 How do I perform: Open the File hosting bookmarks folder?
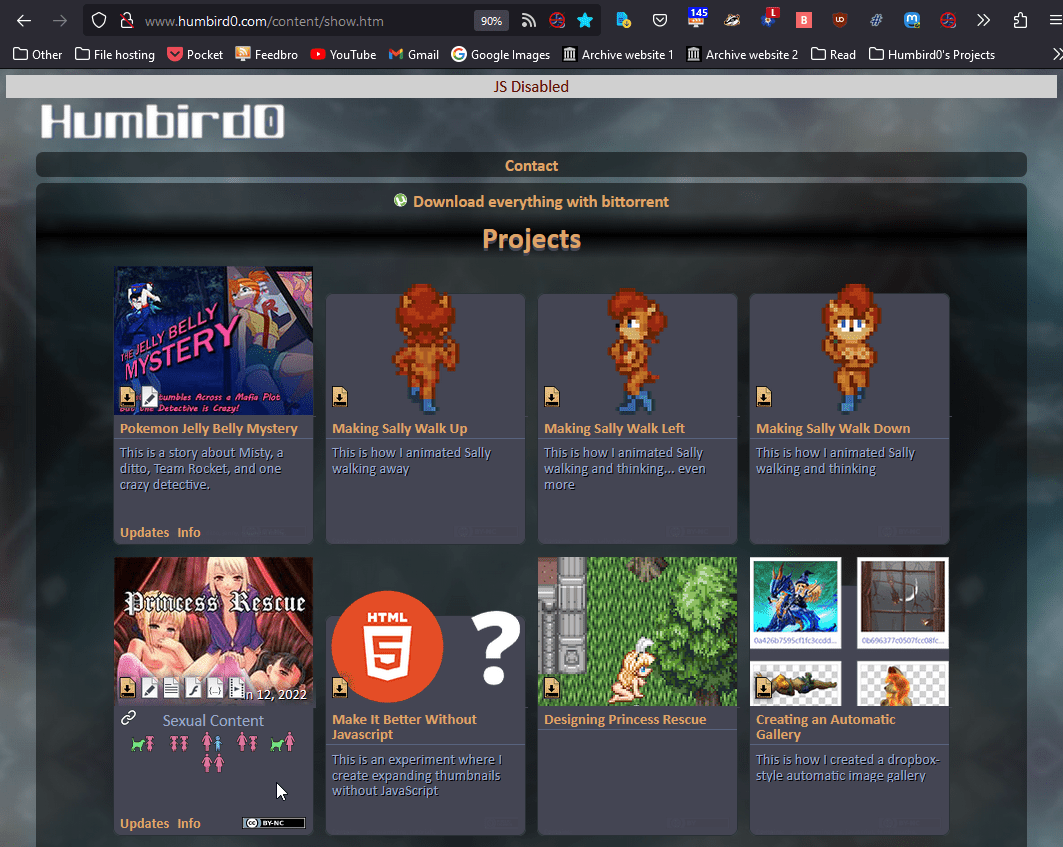coord(114,54)
